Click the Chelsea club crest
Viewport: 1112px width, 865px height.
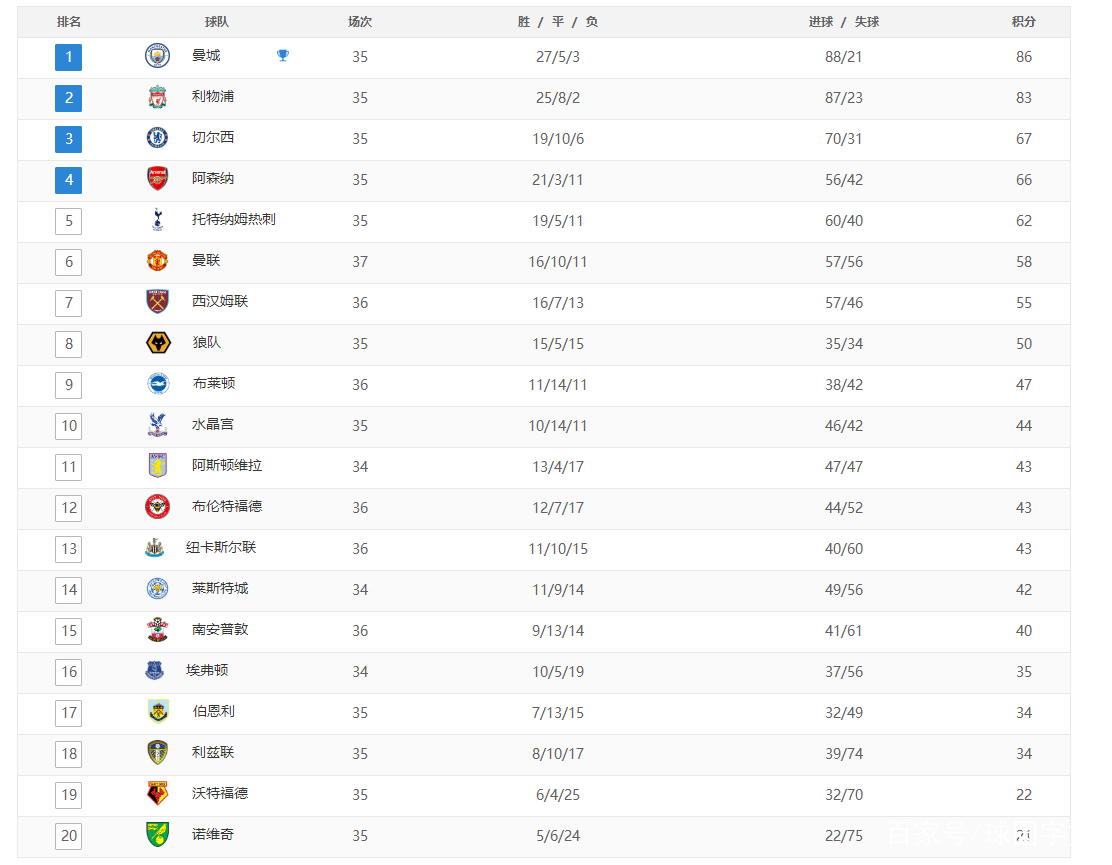click(x=157, y=138)
